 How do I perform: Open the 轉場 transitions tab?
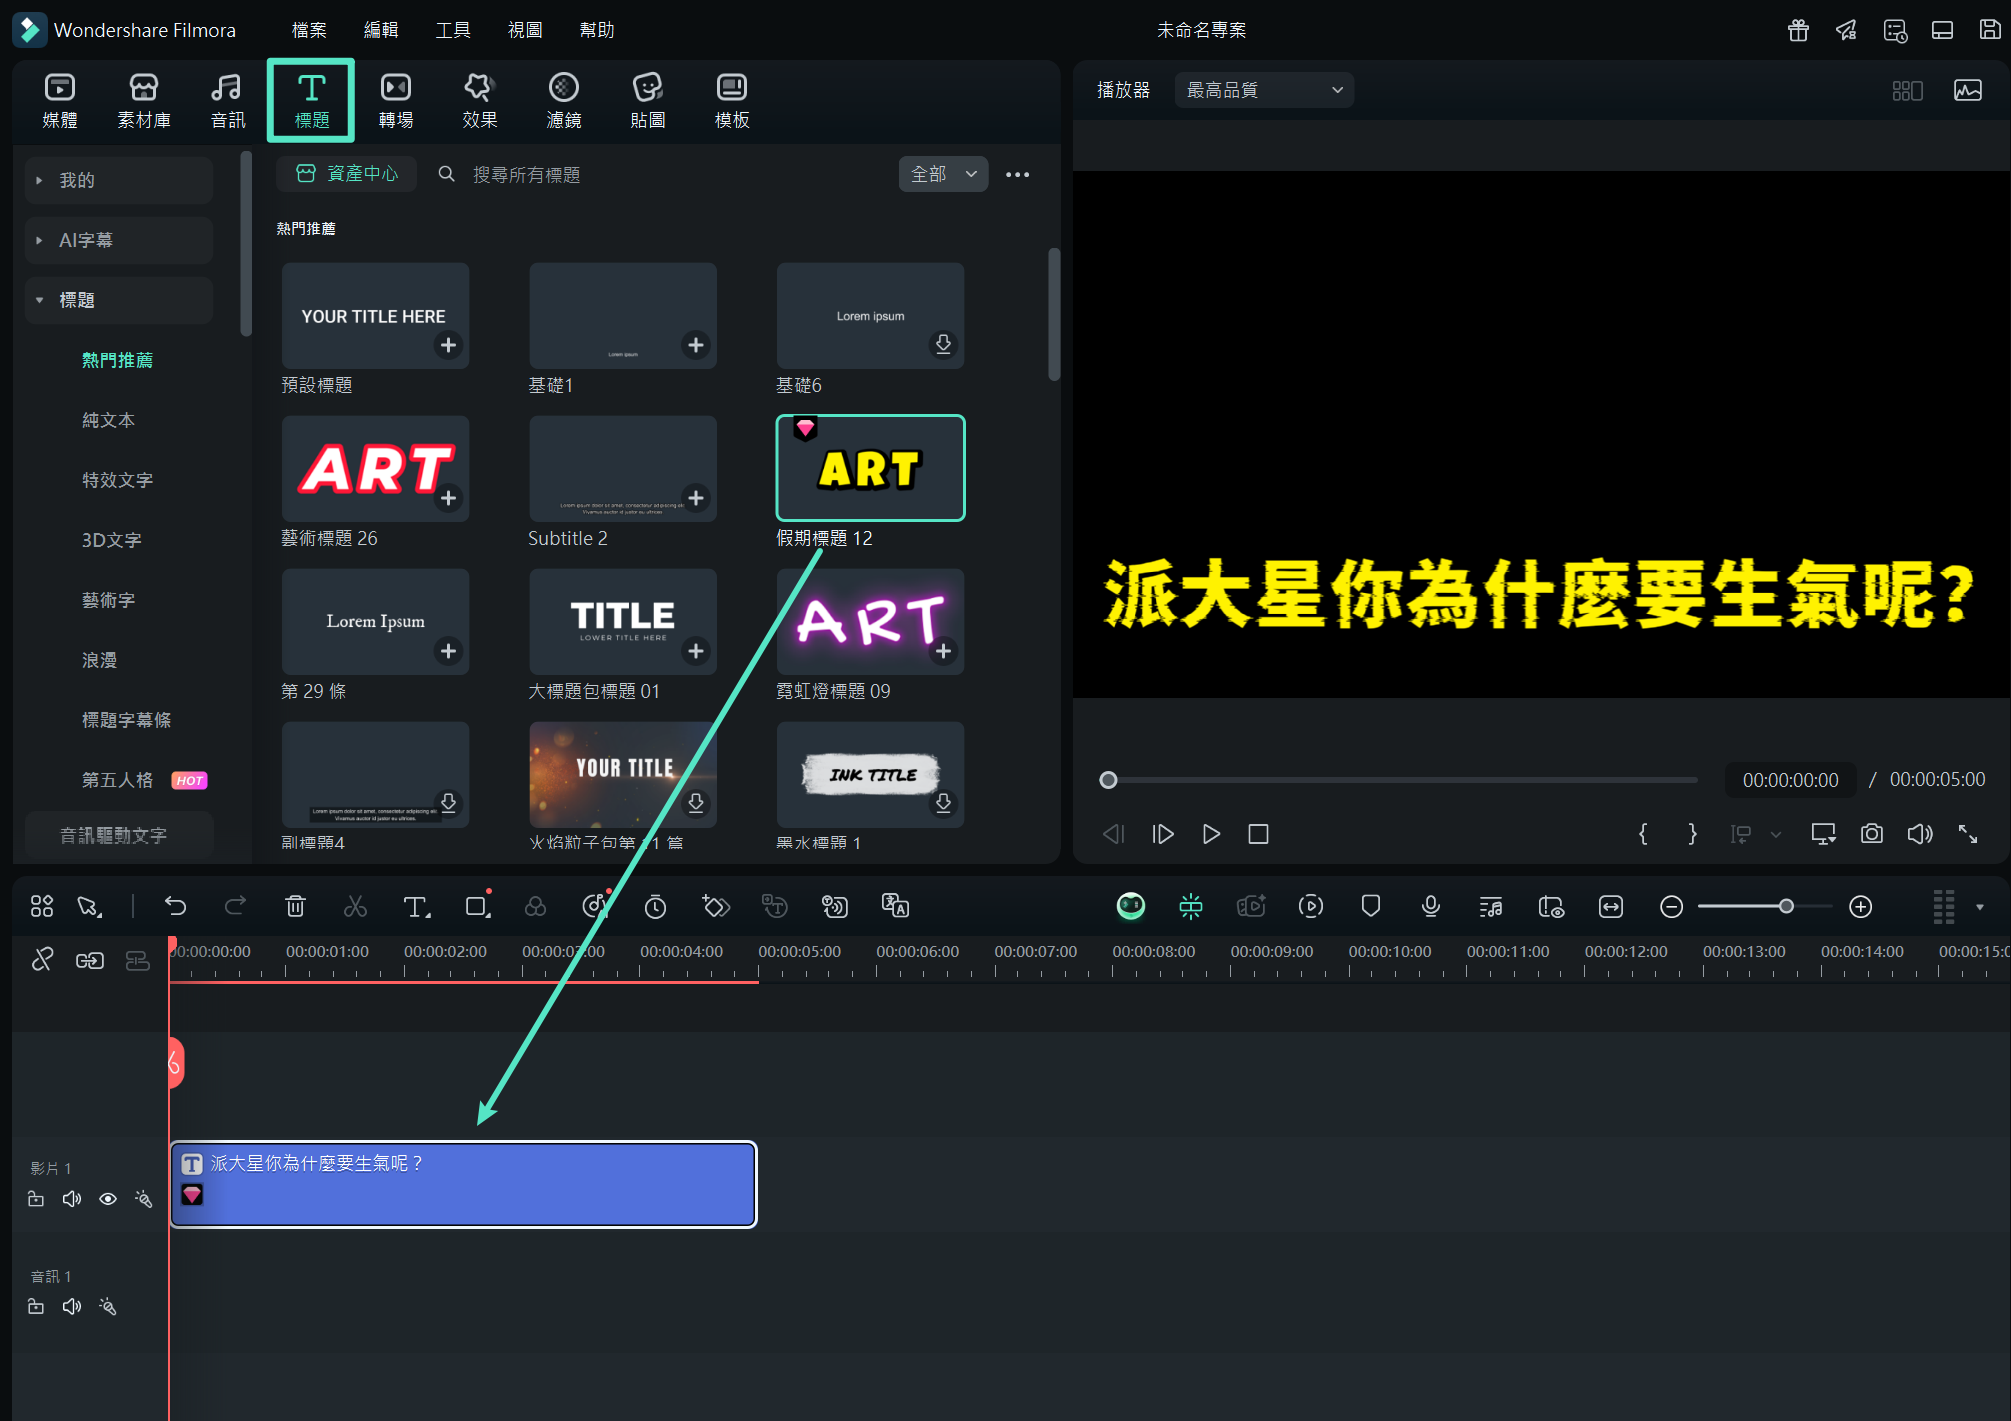pos(396,100)
